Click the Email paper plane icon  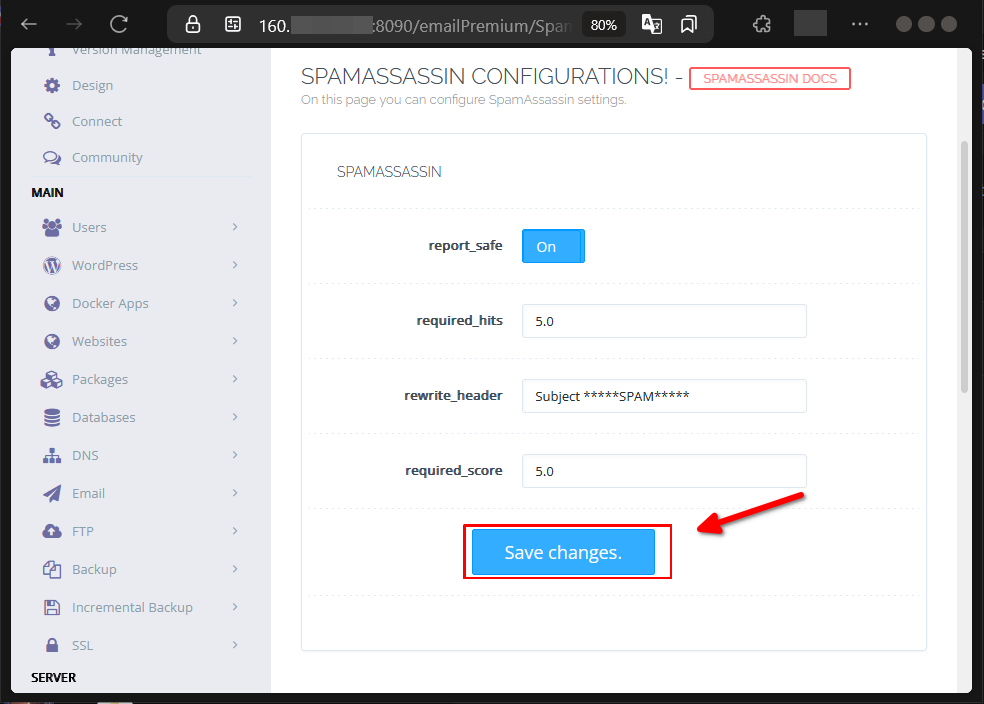tap(52, 493)
